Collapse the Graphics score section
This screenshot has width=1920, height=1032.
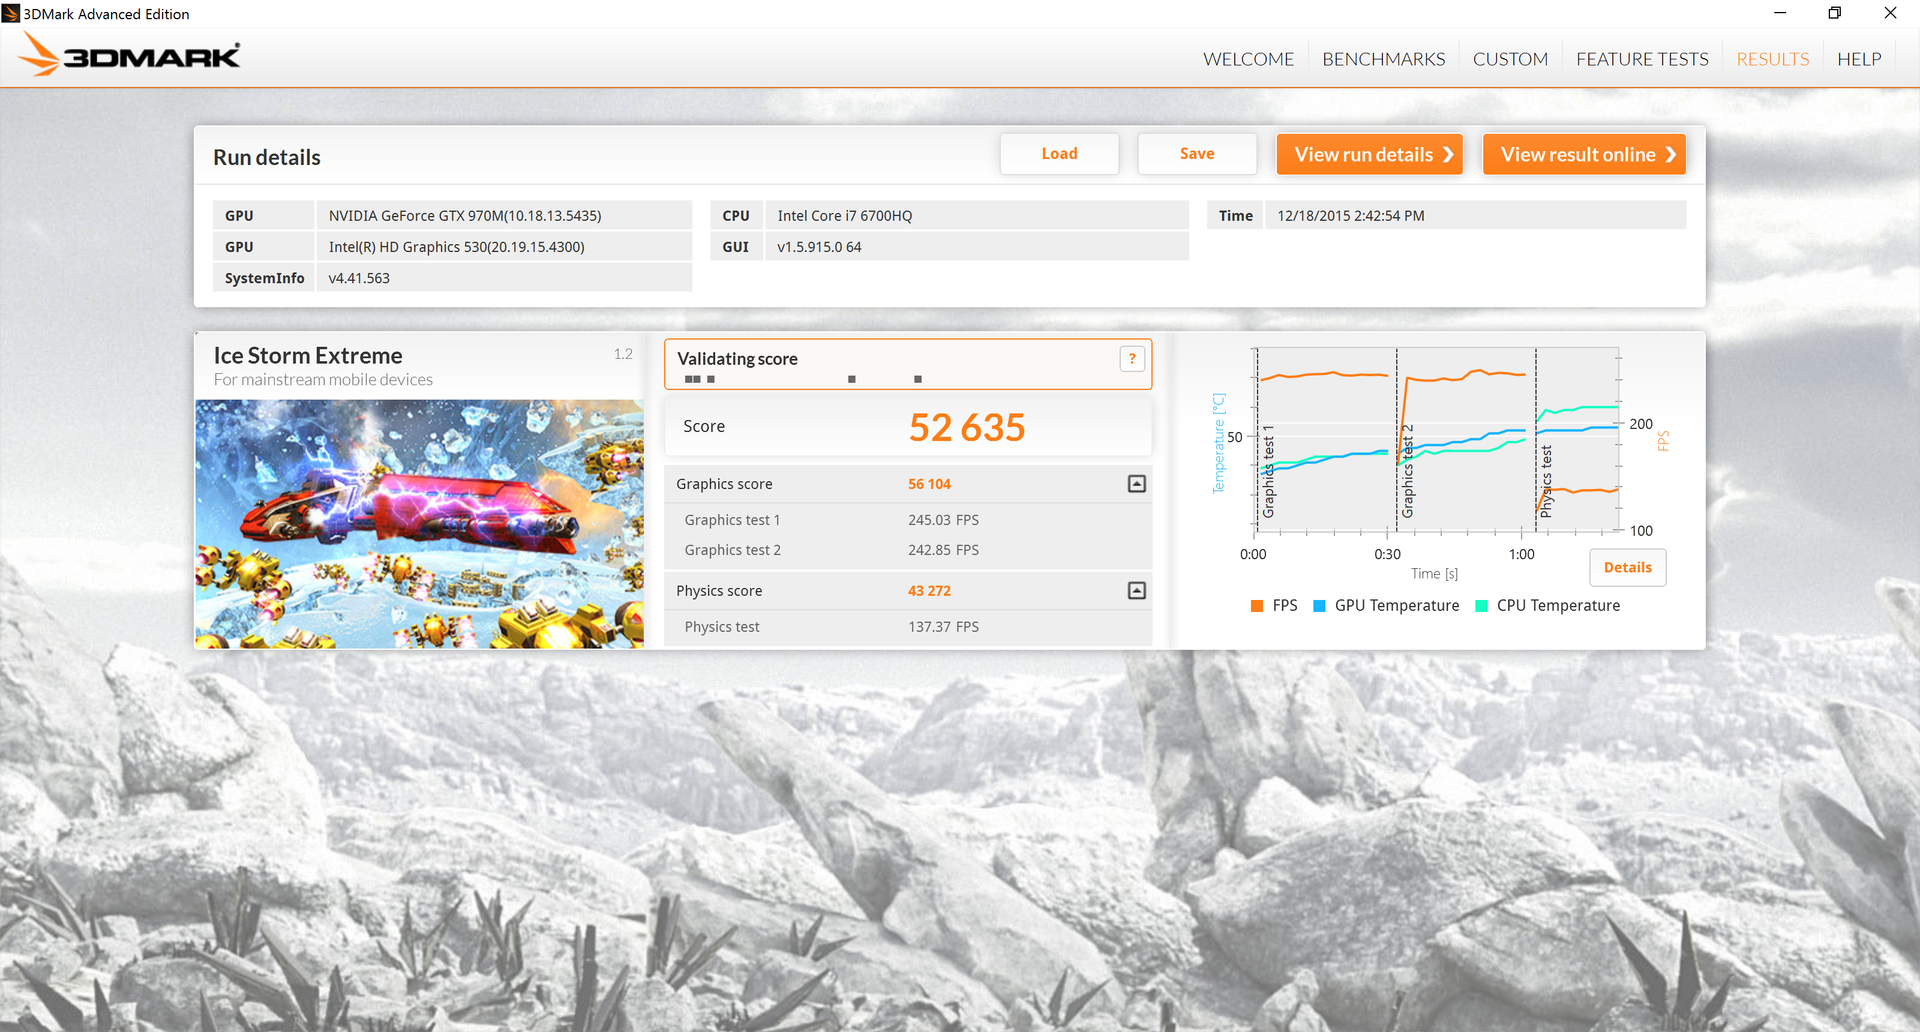click(x=1137, y=484)
